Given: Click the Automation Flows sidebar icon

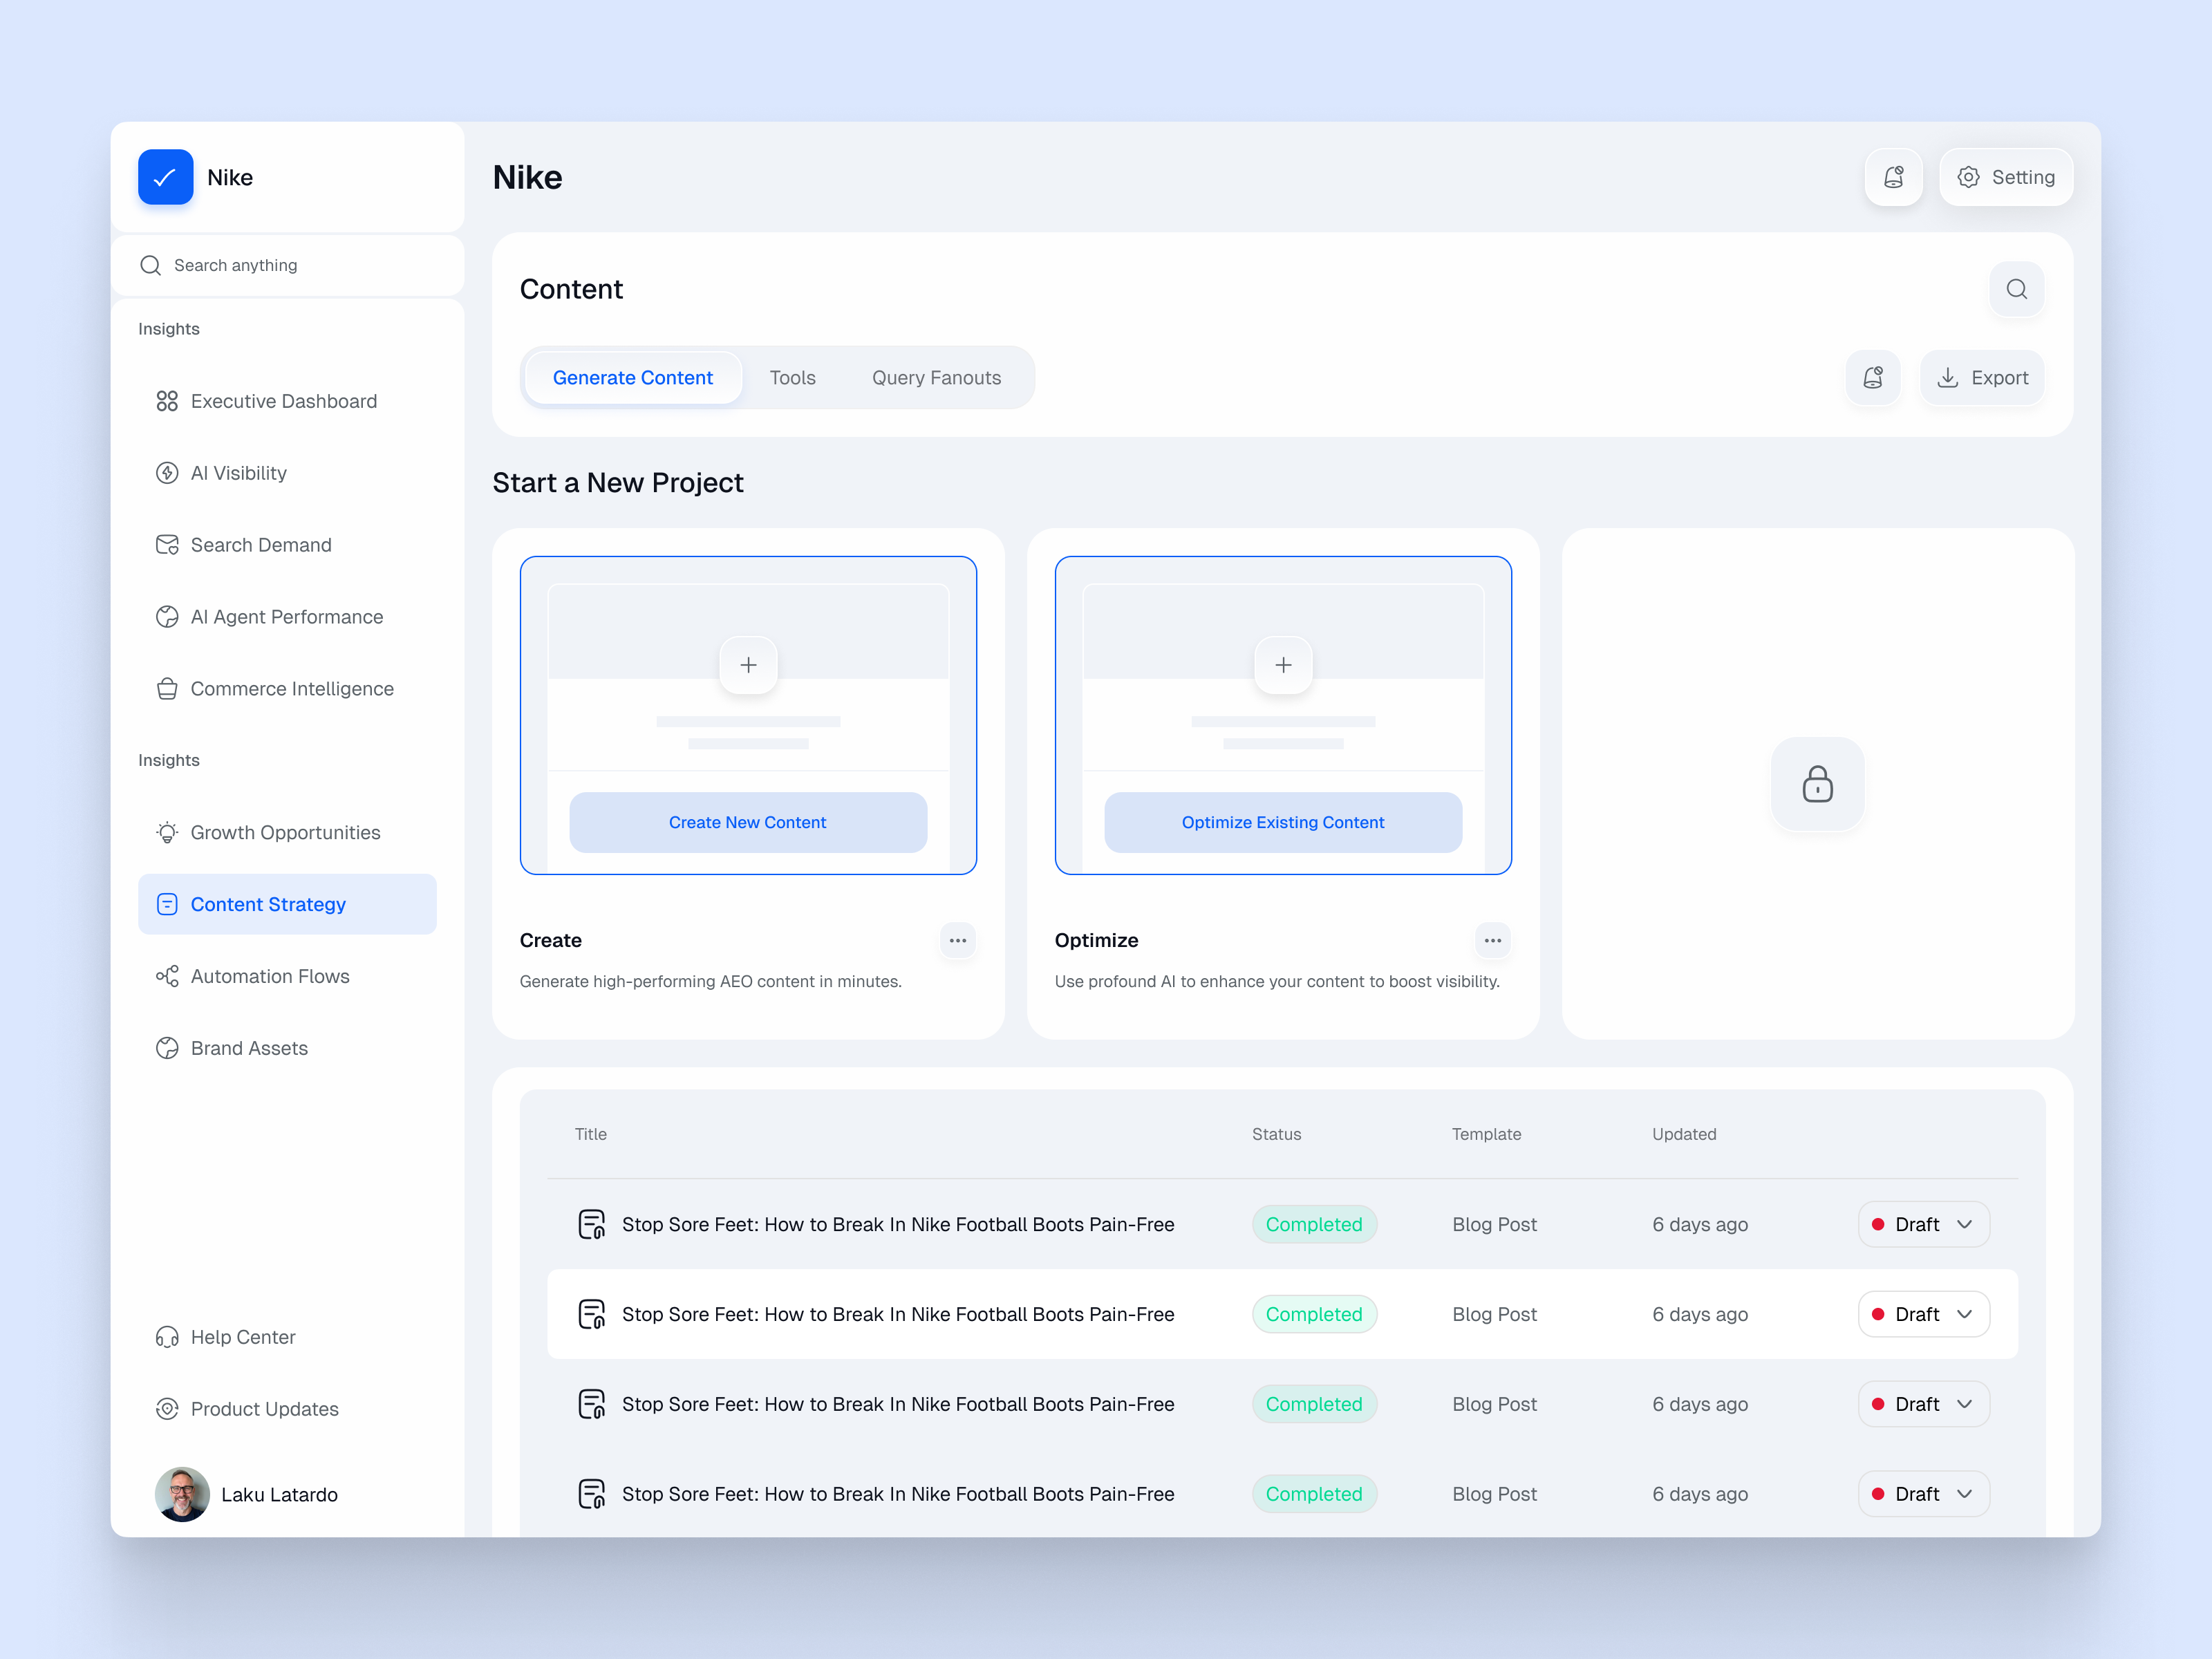Looking at the screenshot, I should pyautogui.click(x=167, y=976).
